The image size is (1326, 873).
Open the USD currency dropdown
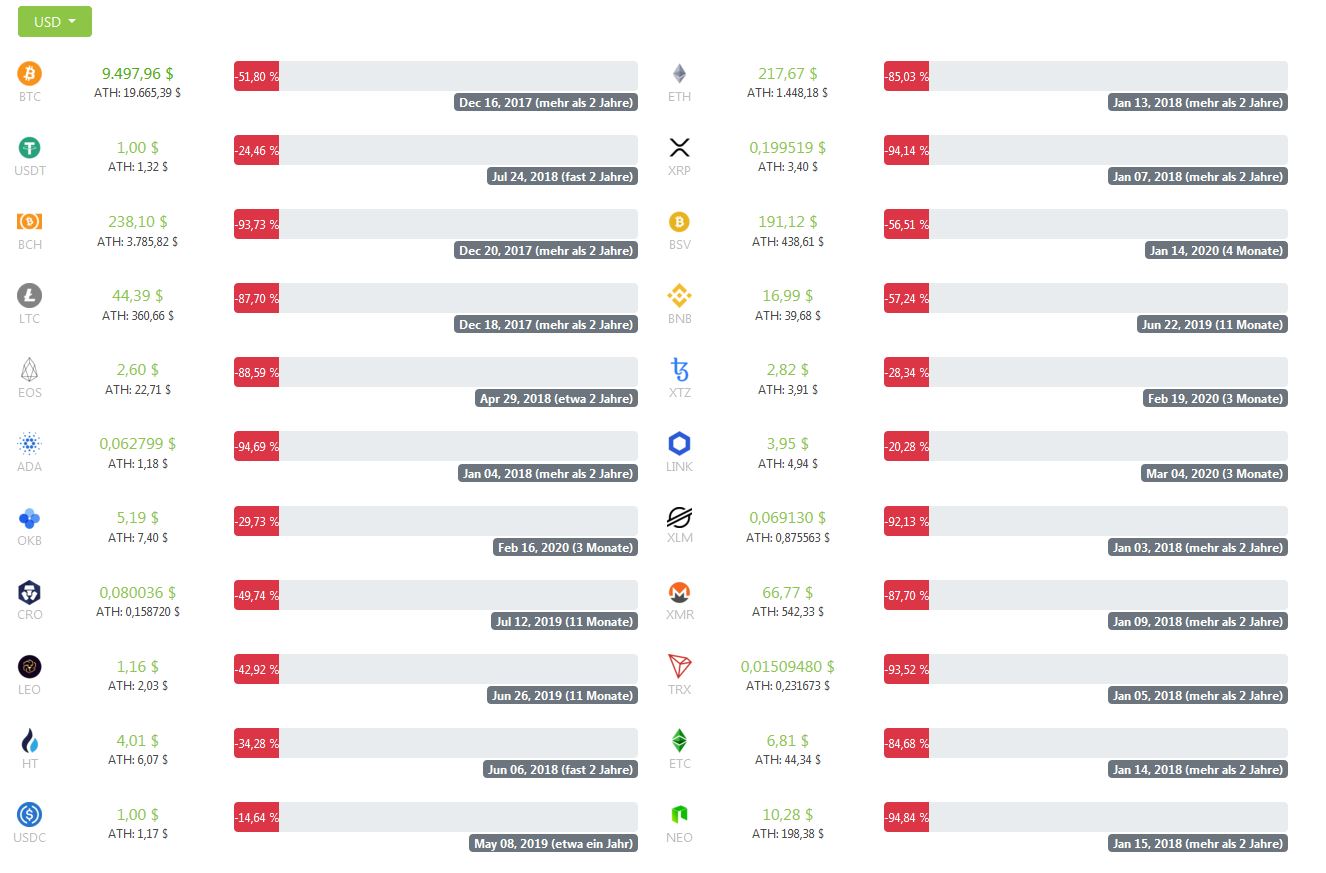point(55,21)
